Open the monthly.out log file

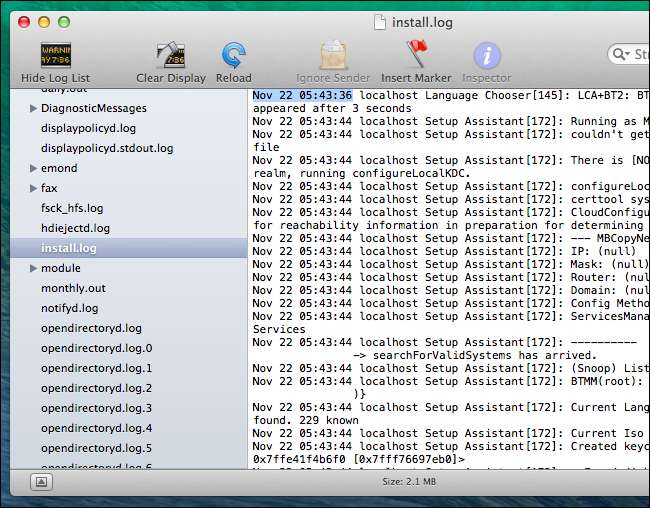point(73,288)
